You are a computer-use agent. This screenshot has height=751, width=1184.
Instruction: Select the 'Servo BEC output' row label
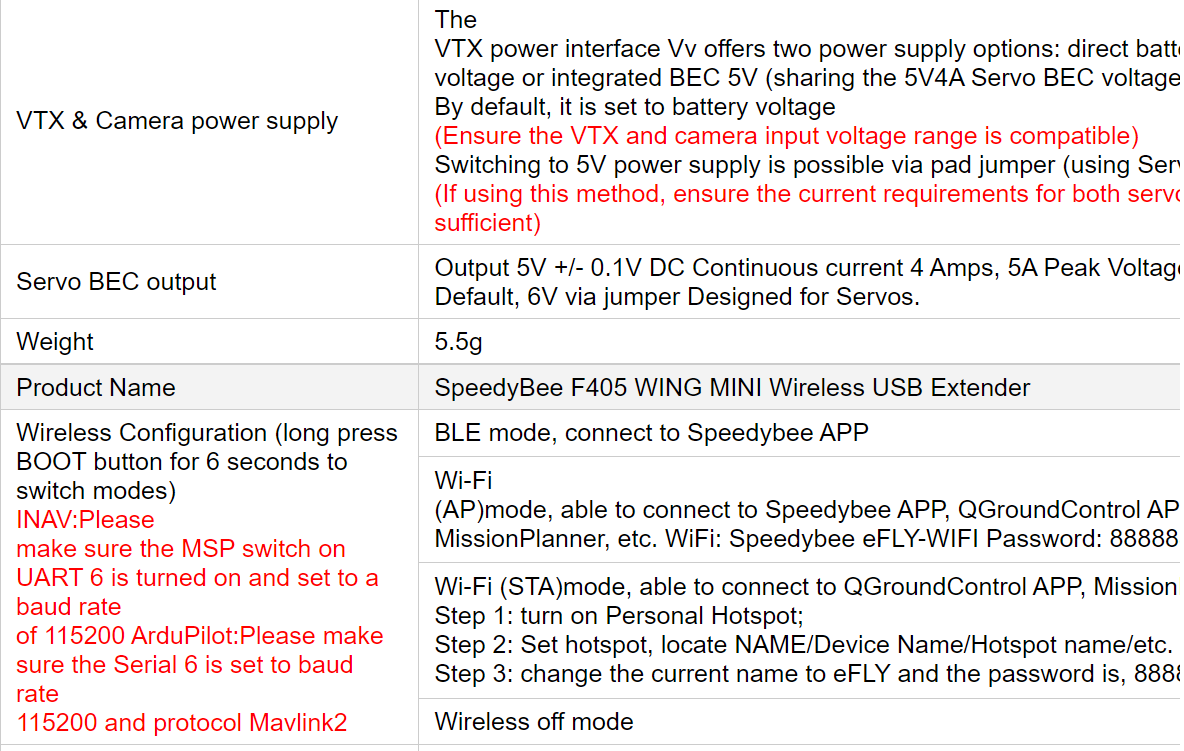(x=116, y=282)
